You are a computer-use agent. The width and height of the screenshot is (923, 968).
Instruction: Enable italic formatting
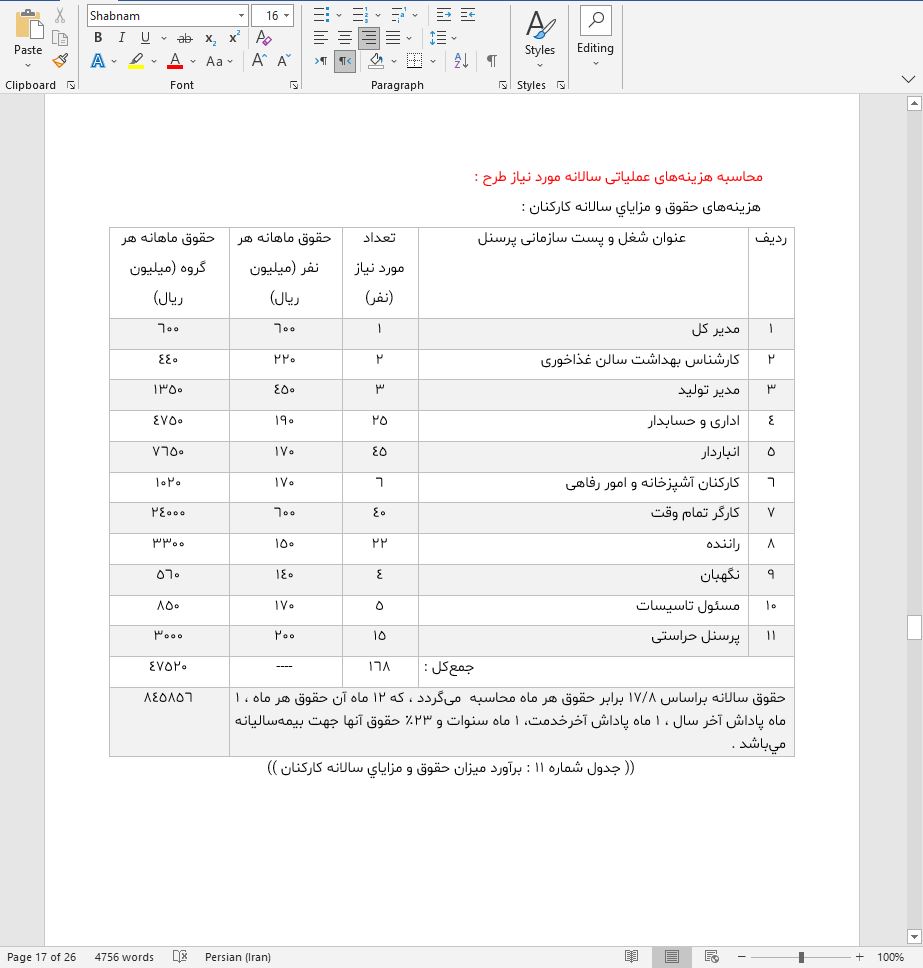pyautogui.click(x=123, y=37)
